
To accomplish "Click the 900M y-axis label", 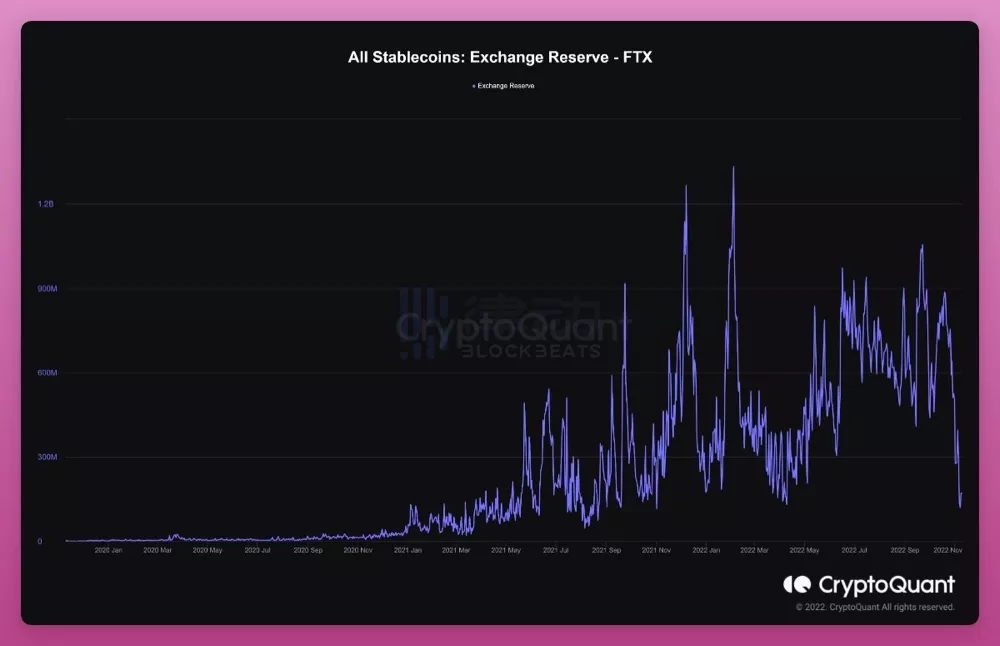I will pyautogui.click(x=47, y=289).
